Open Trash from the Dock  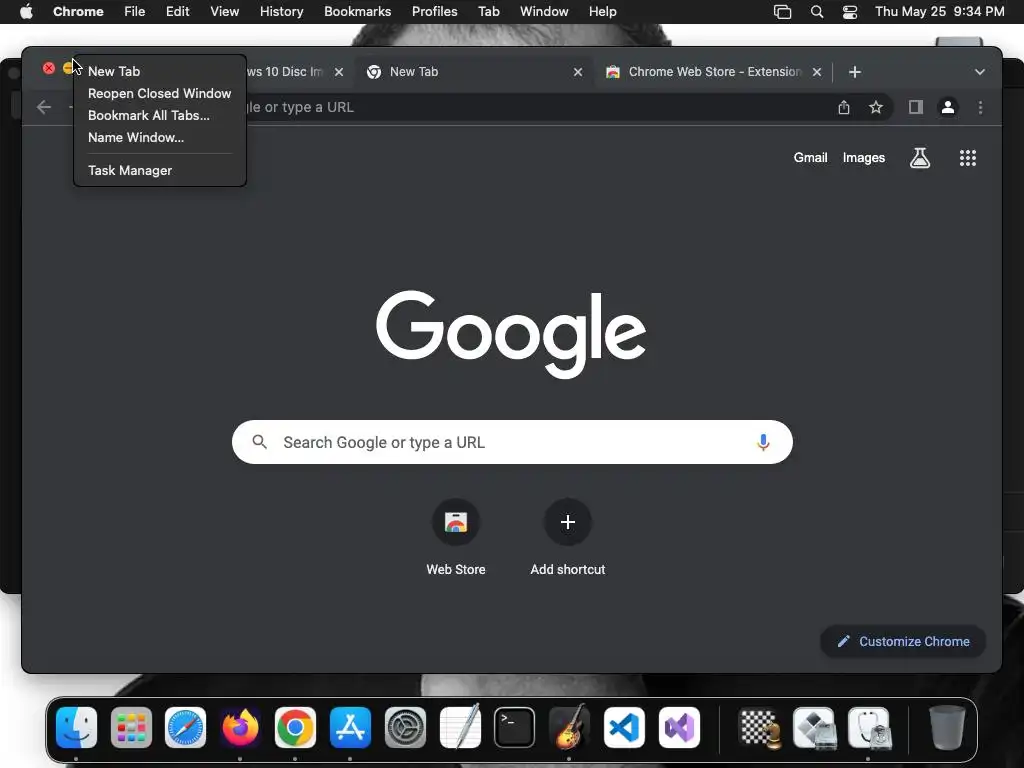[947, 728]
